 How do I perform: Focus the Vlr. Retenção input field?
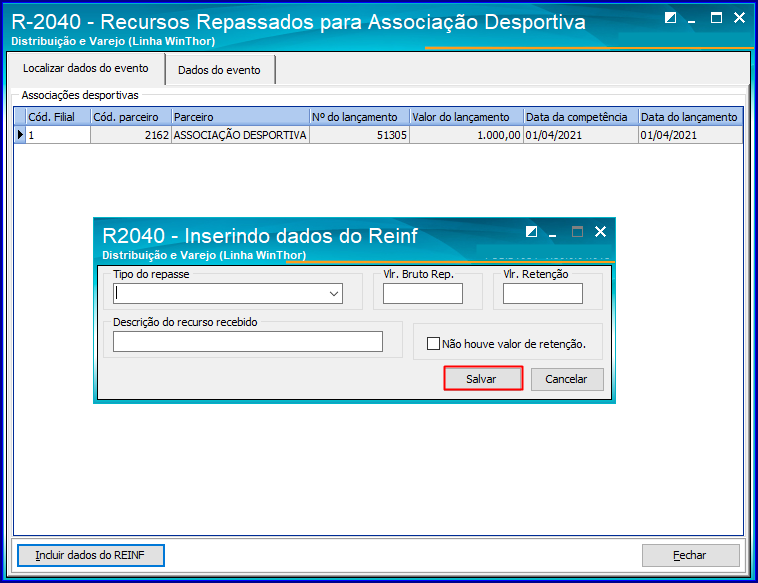[x=542, y=293]
